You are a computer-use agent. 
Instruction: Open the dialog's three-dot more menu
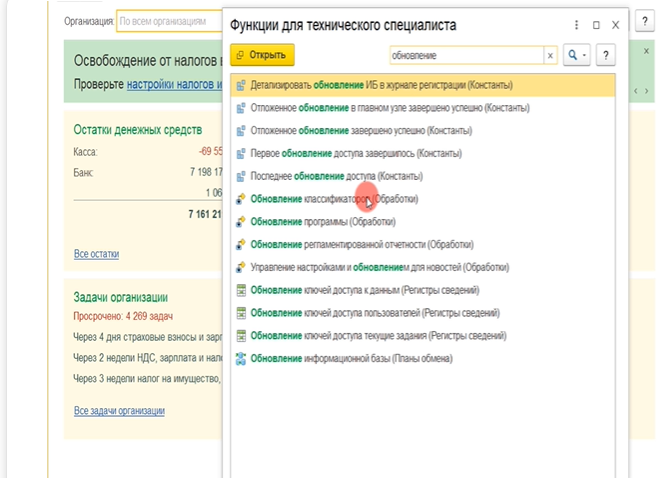pos(576,24)
